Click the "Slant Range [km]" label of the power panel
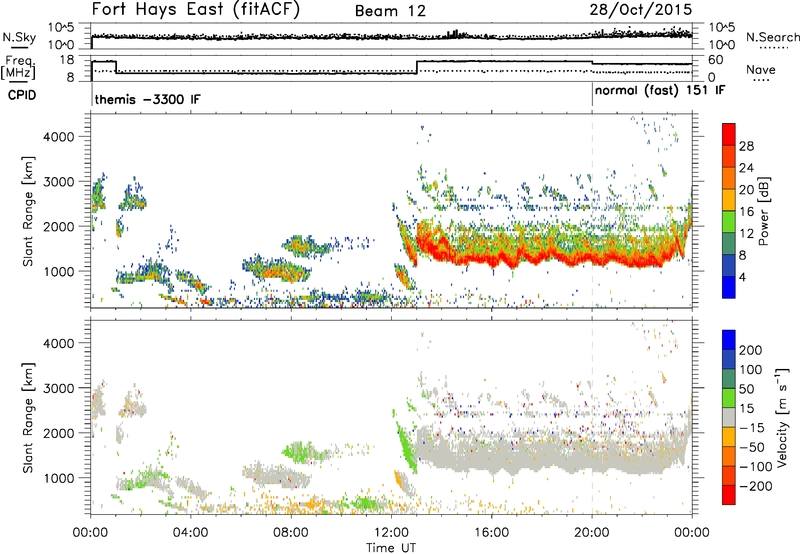The width and height of the screenshot is (800, 554). click(x=28, y=211)
